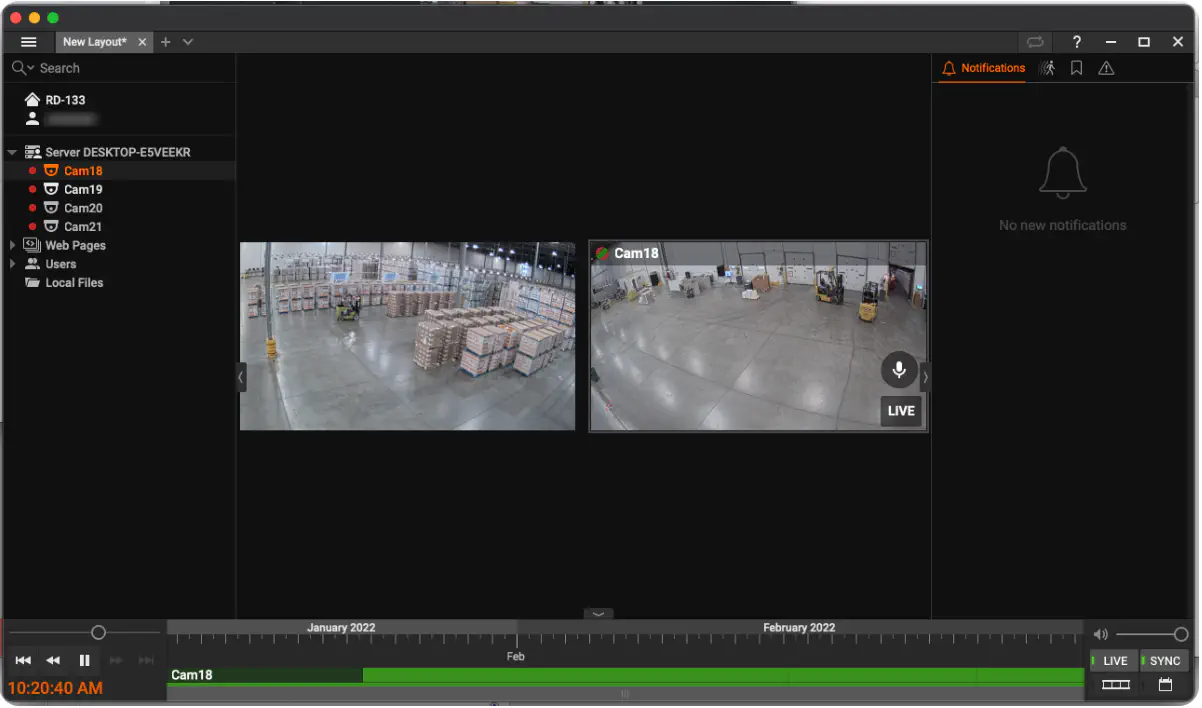The image size is (1202, 708).
Task: Toggle the LIVE button in the timeline
Action: click(x=1114, y=661)
